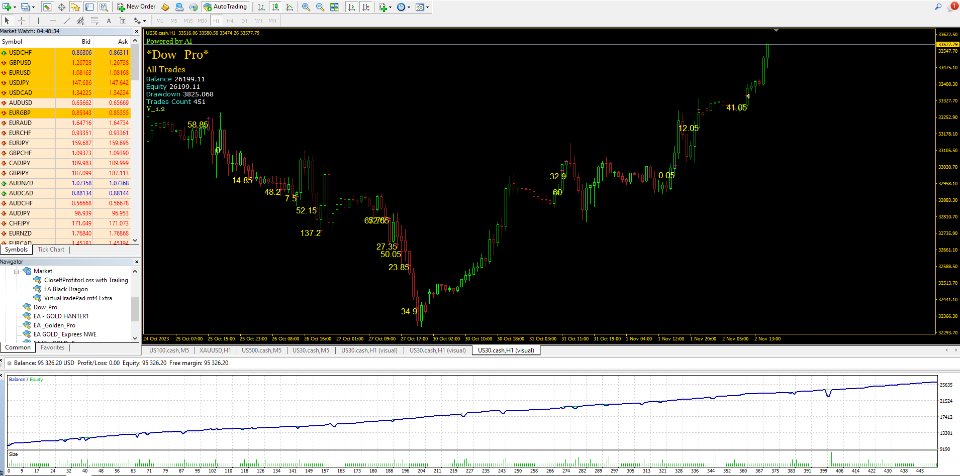This screenshot has height=476, width=960.
Task: Select the crosshair tool
Action: (x=21, y=21)
